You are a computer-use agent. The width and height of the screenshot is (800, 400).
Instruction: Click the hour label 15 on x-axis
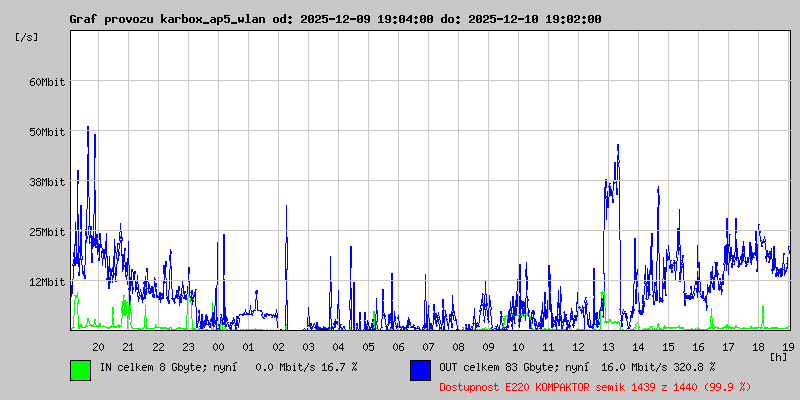(x=669, y=347)
